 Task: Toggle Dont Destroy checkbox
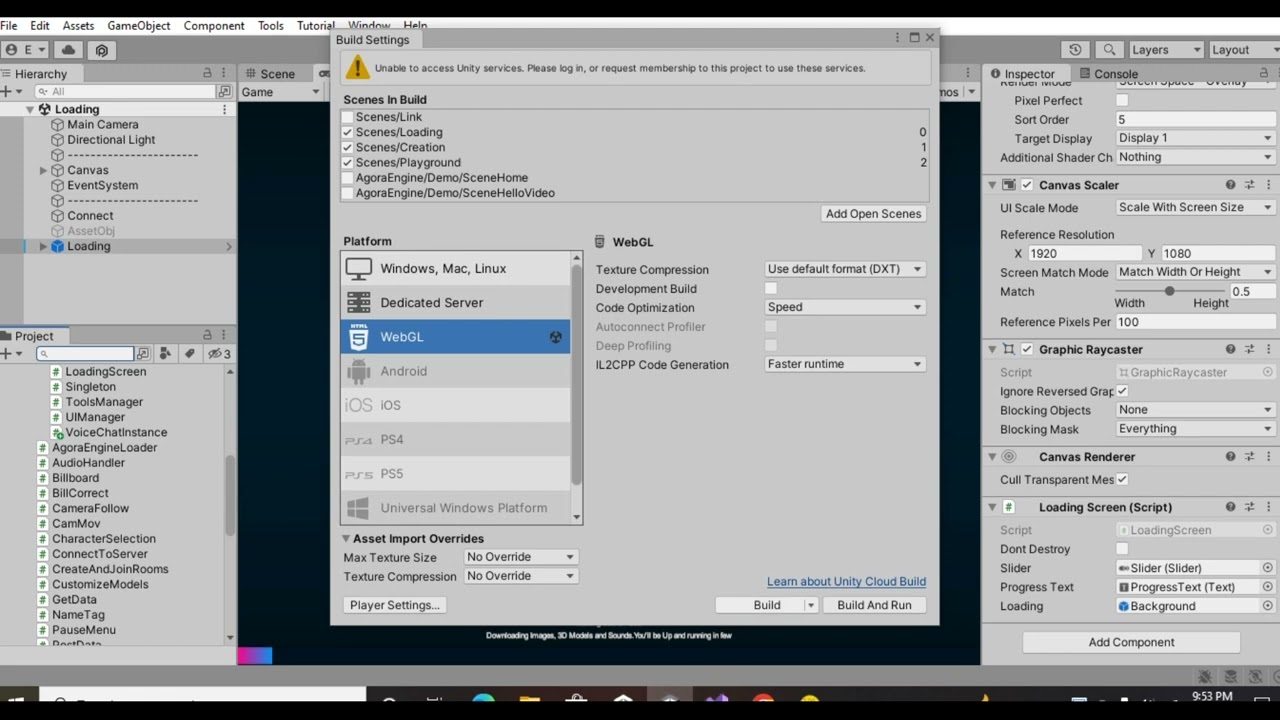(x=1122, y=549)
